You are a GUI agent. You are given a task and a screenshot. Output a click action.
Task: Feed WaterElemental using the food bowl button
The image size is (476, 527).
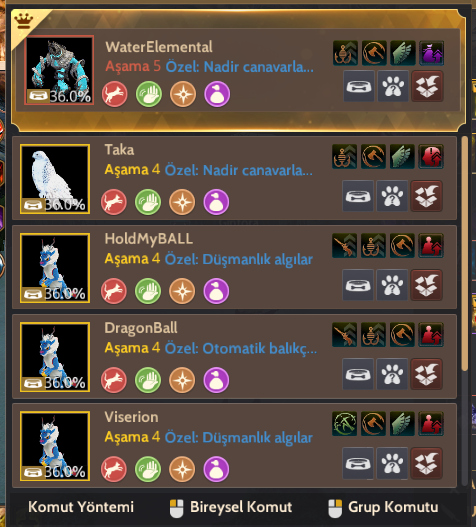[359, 86]
